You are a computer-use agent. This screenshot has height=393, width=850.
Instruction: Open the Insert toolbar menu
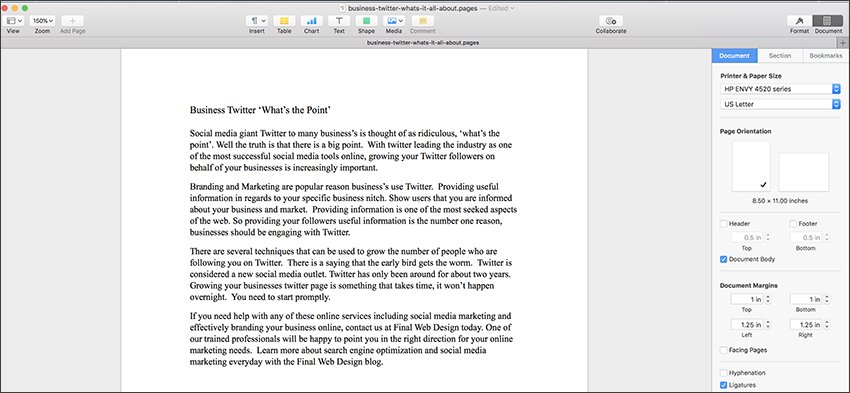coord(257,21)
